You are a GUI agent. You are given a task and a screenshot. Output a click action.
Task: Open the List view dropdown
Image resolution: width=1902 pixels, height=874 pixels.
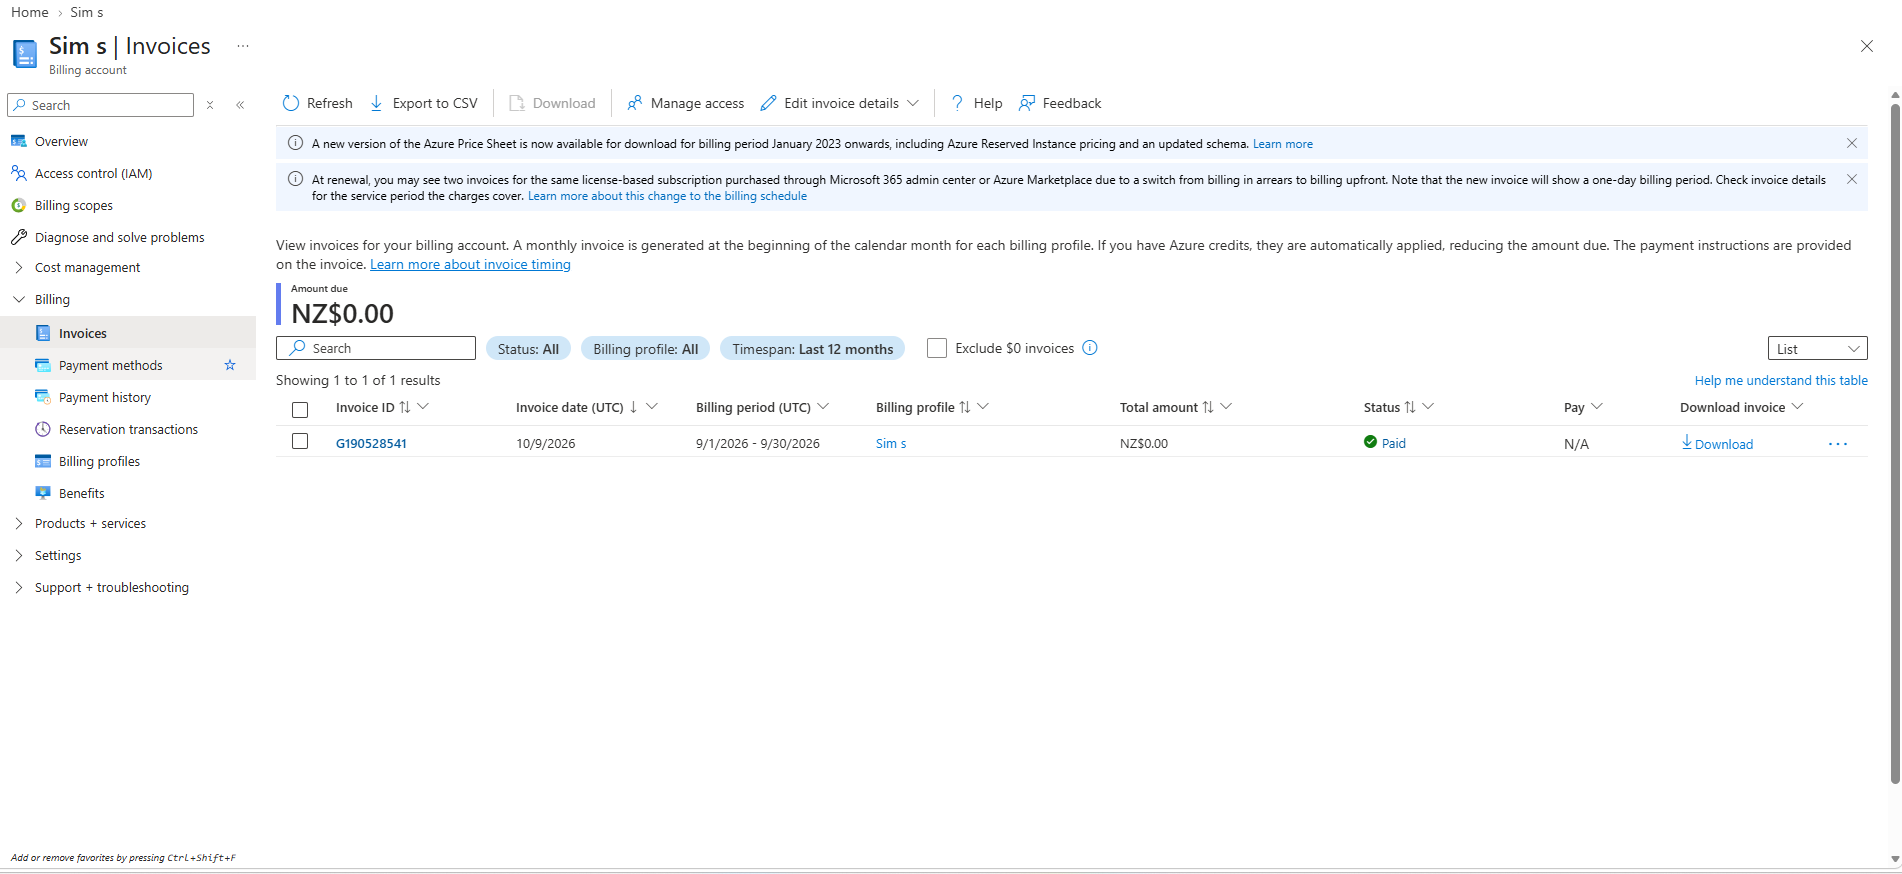1817,348
